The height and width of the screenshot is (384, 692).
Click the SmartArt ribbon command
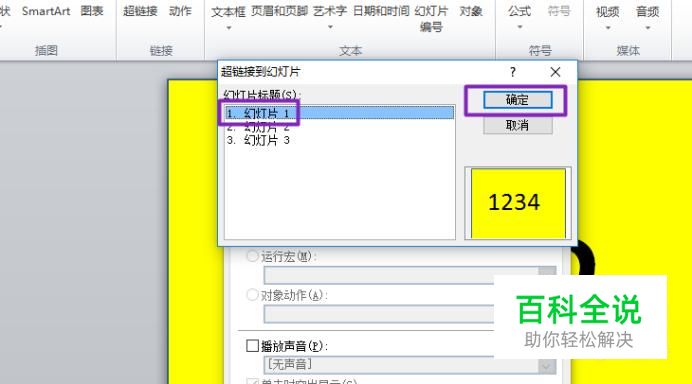point(46,11)
